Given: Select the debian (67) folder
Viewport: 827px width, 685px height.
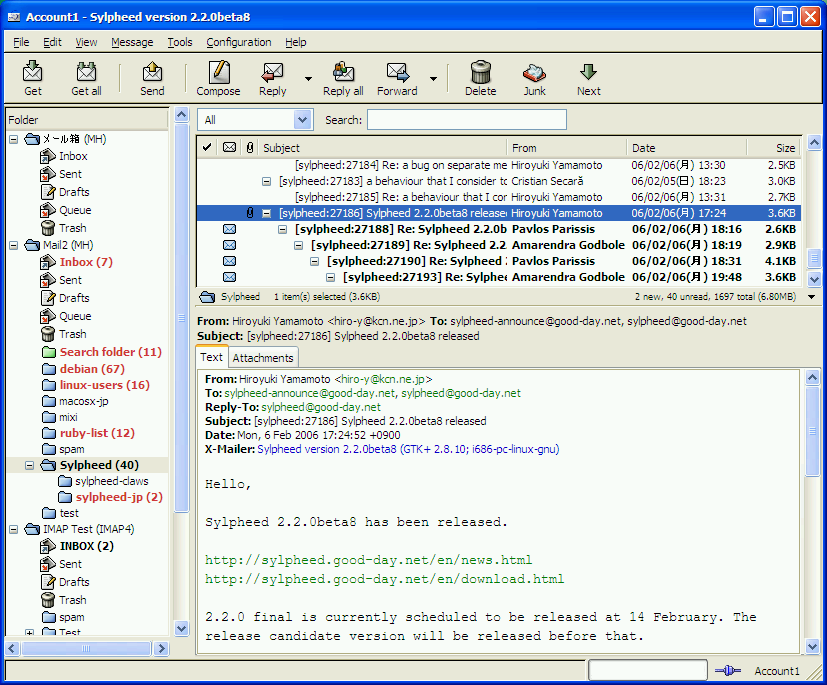Looking at the screenshot, I should 91,370.
